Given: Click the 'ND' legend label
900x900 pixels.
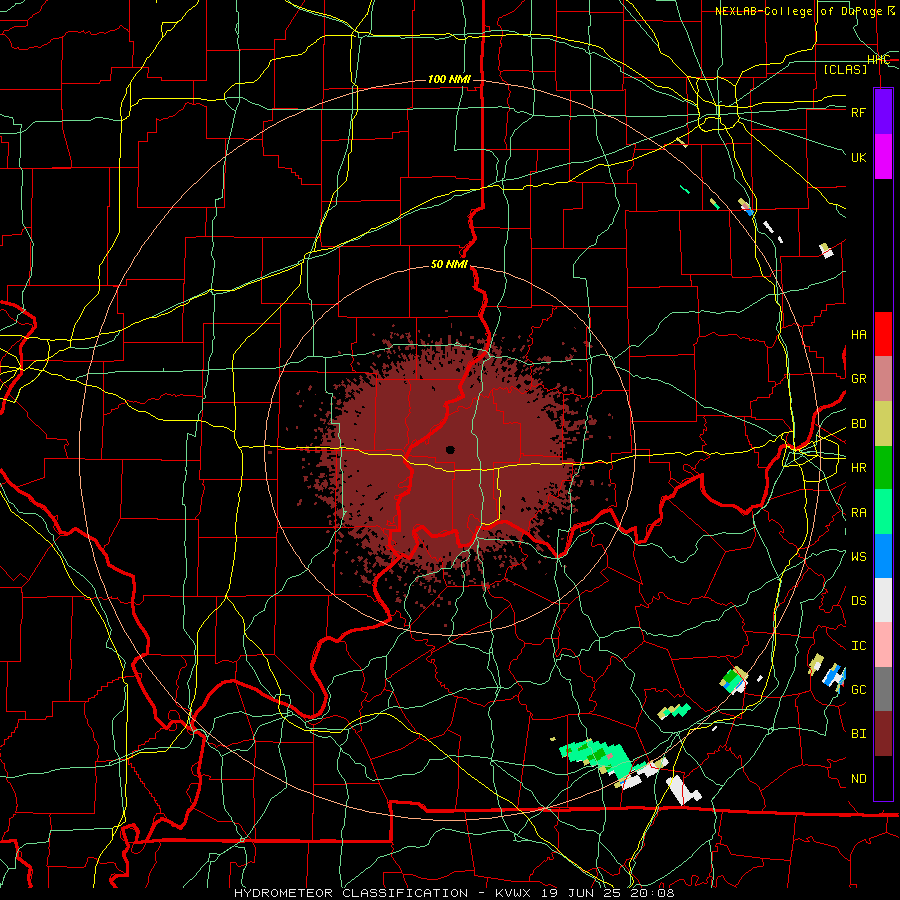Looking at the screenshot, I should [858, 779].
